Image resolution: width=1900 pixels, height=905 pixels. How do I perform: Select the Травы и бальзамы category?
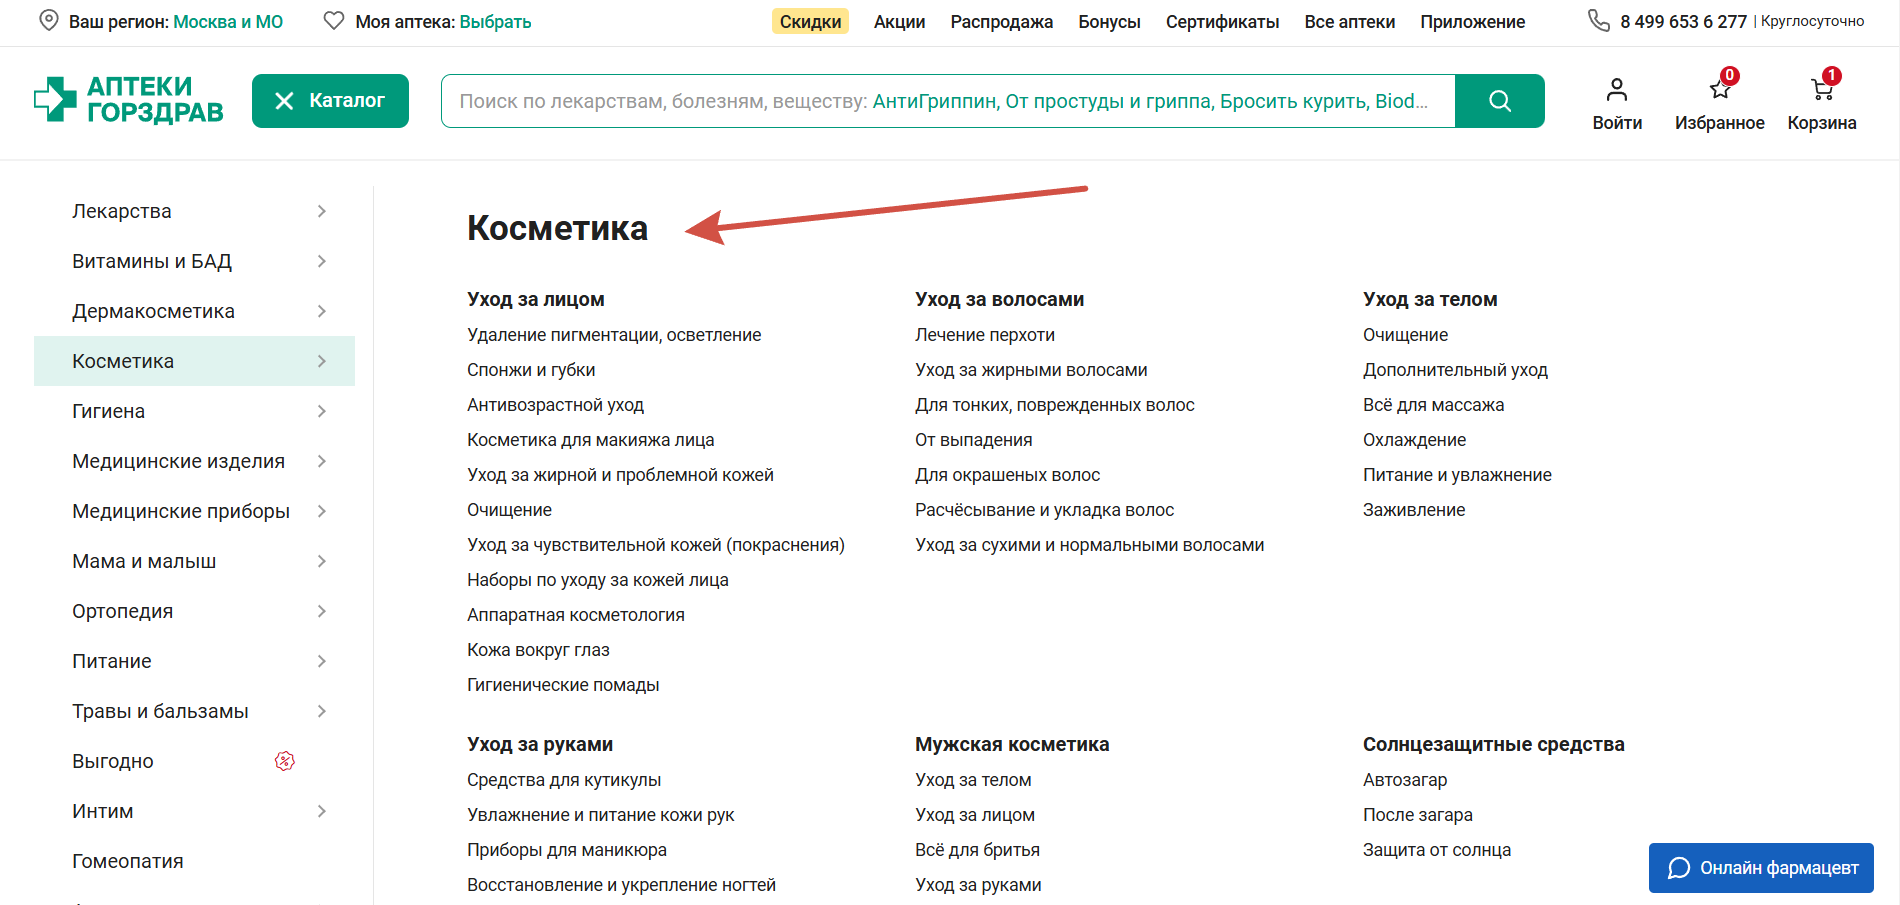pyautogui.click(x=160, y=711)
